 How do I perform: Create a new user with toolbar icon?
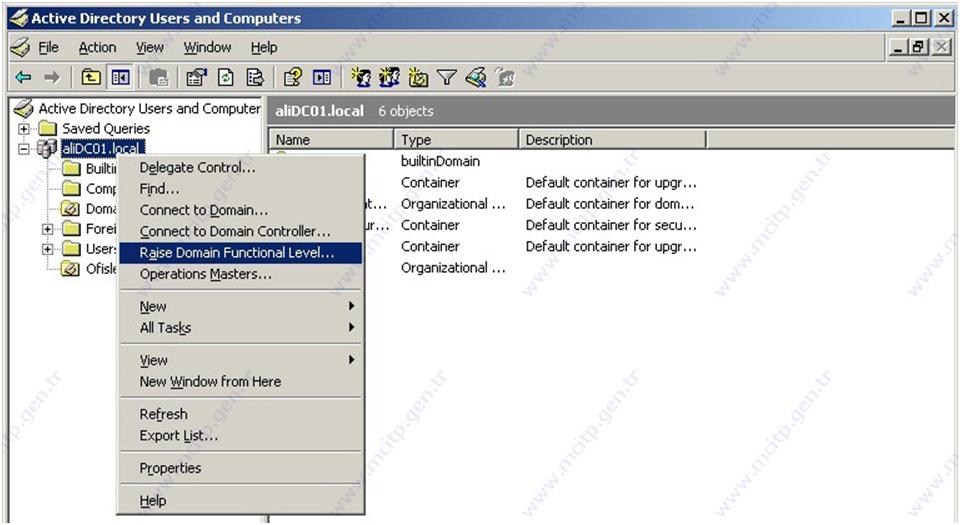(361, 77)
